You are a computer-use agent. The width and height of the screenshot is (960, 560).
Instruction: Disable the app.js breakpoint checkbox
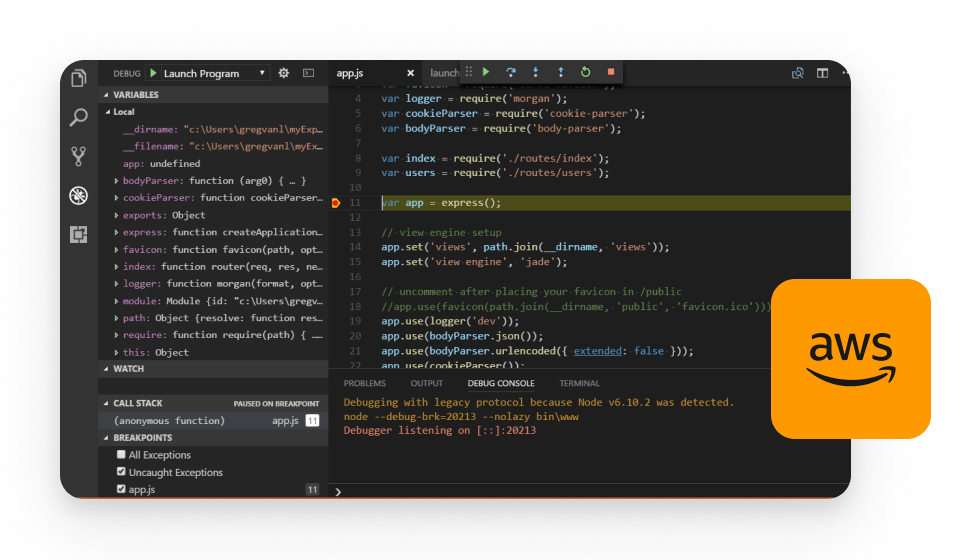click(121, 489)
